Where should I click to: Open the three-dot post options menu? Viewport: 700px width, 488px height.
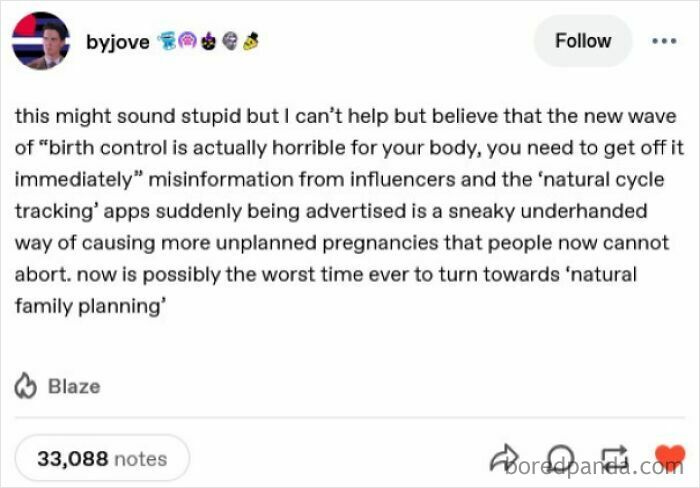[663, 41]
